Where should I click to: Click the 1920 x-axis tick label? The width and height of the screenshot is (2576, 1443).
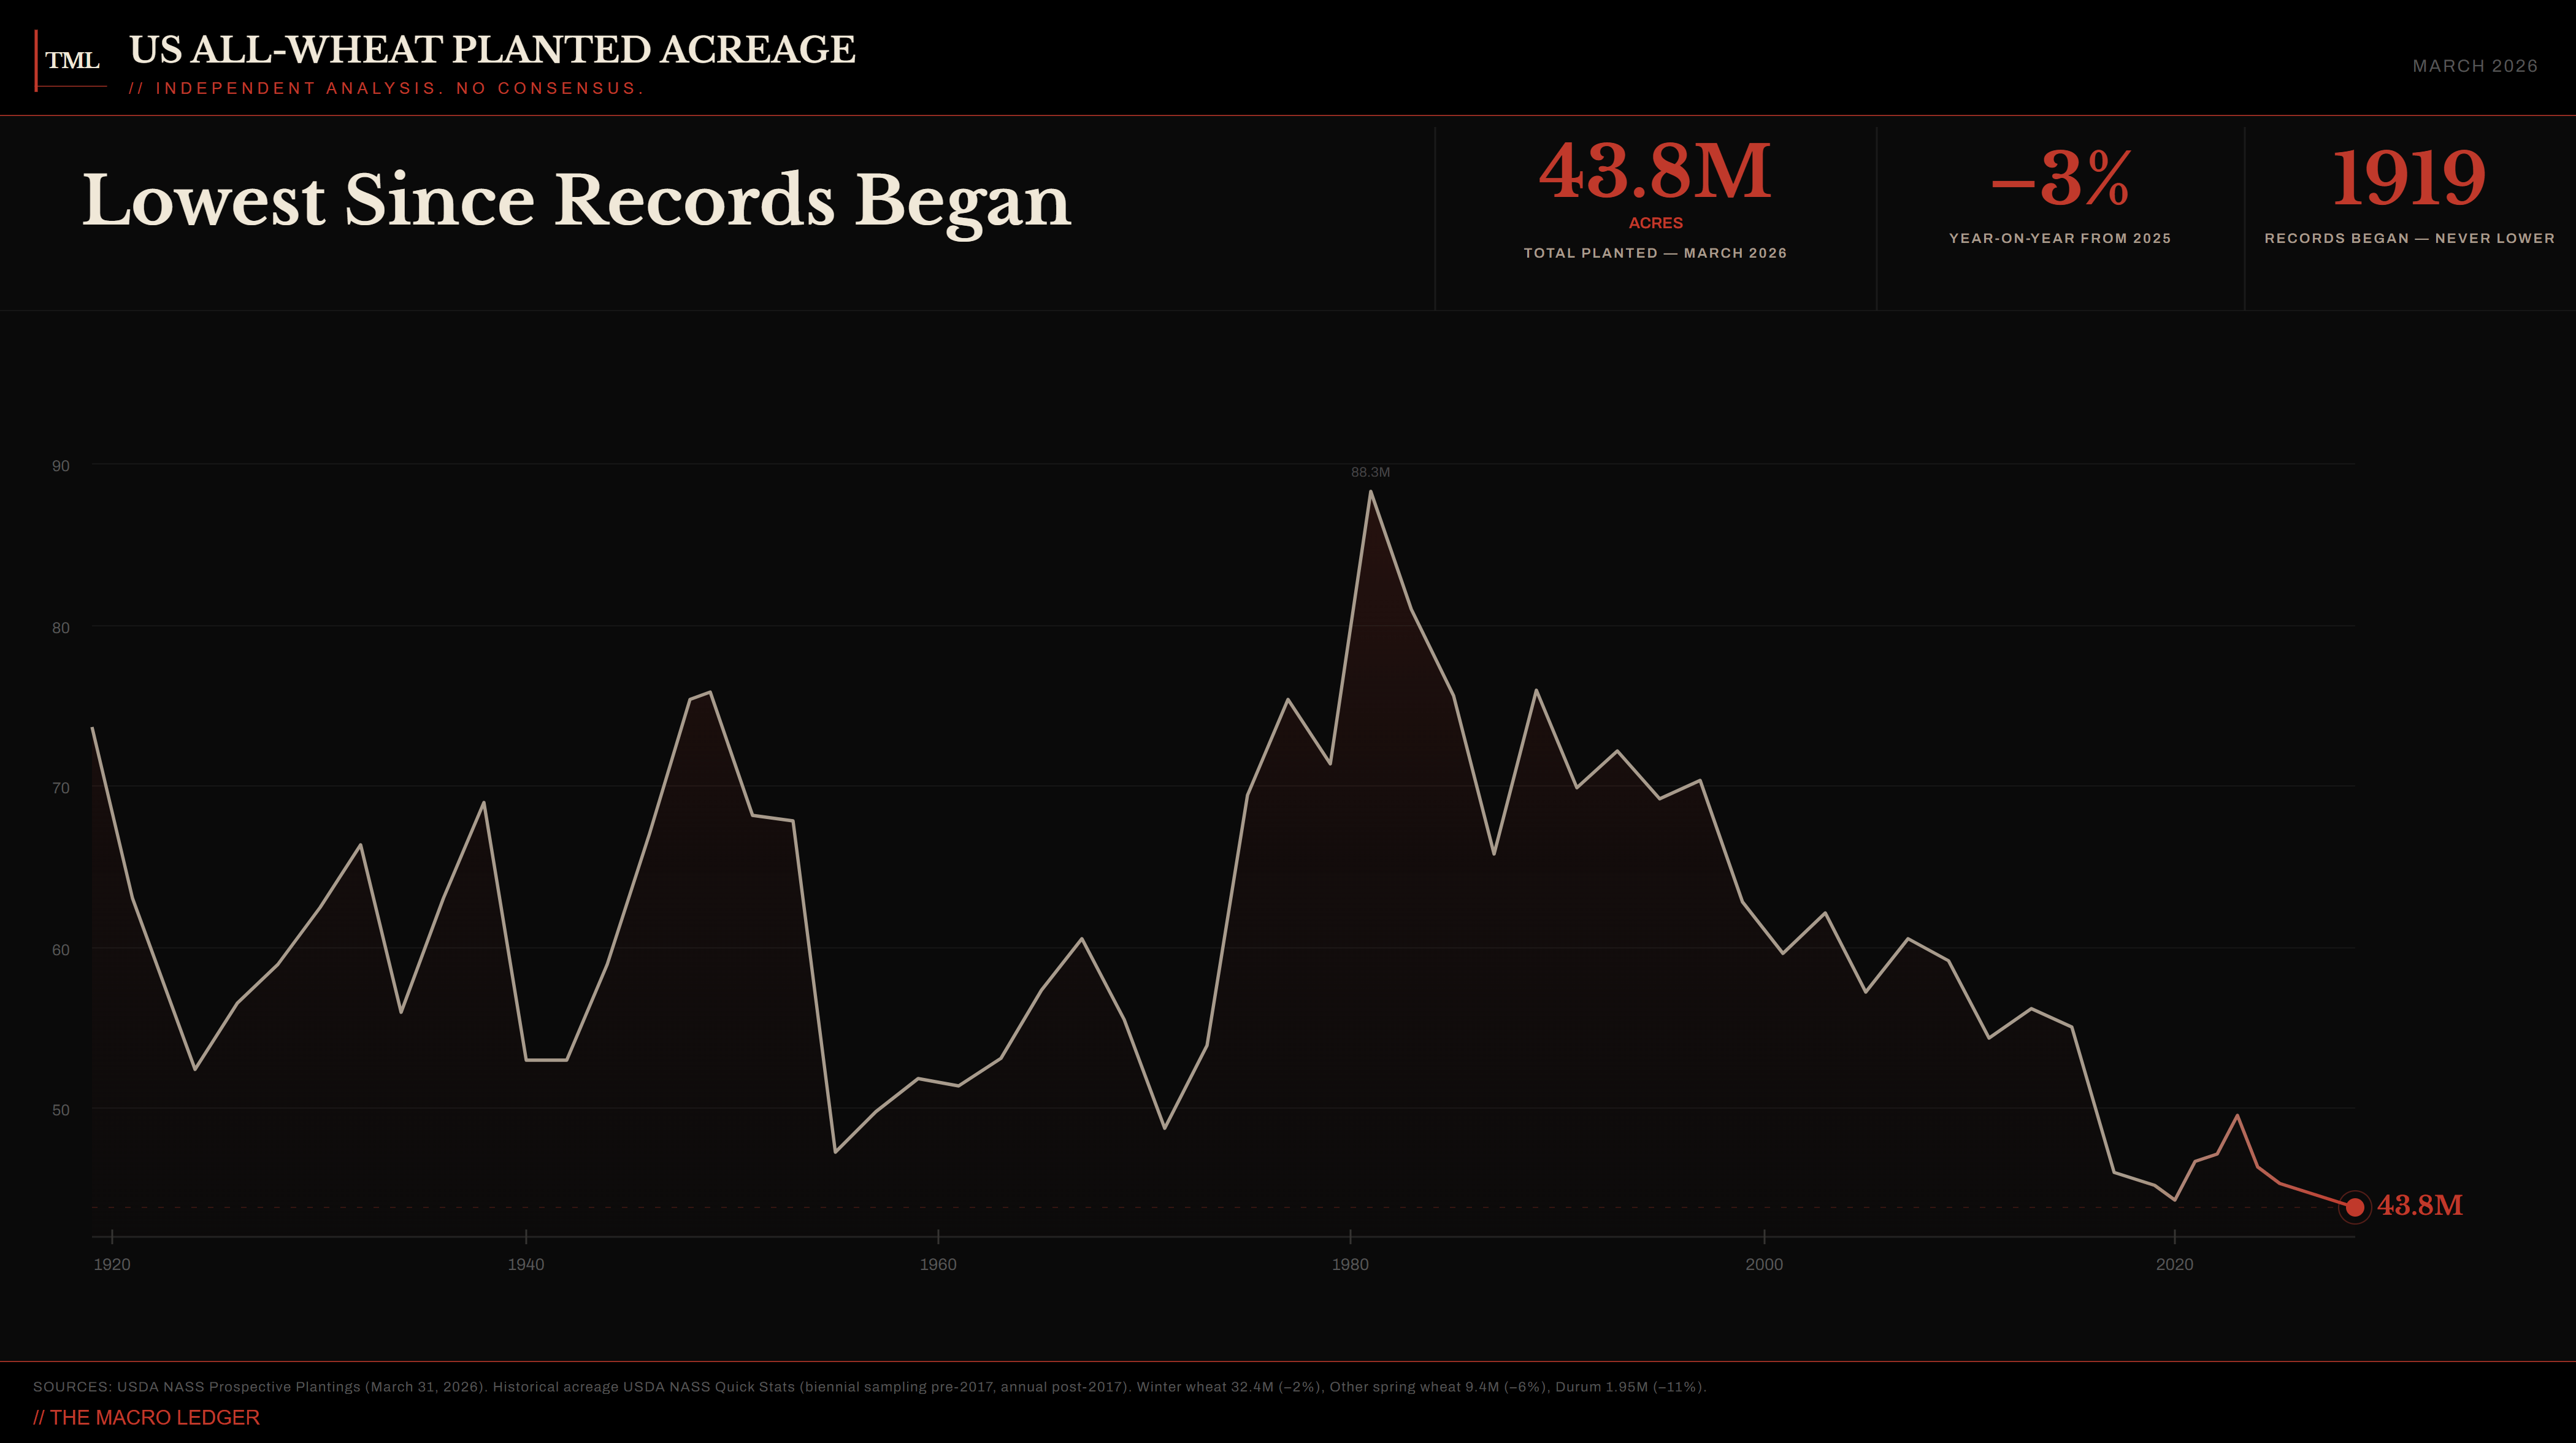[112, 1264]
